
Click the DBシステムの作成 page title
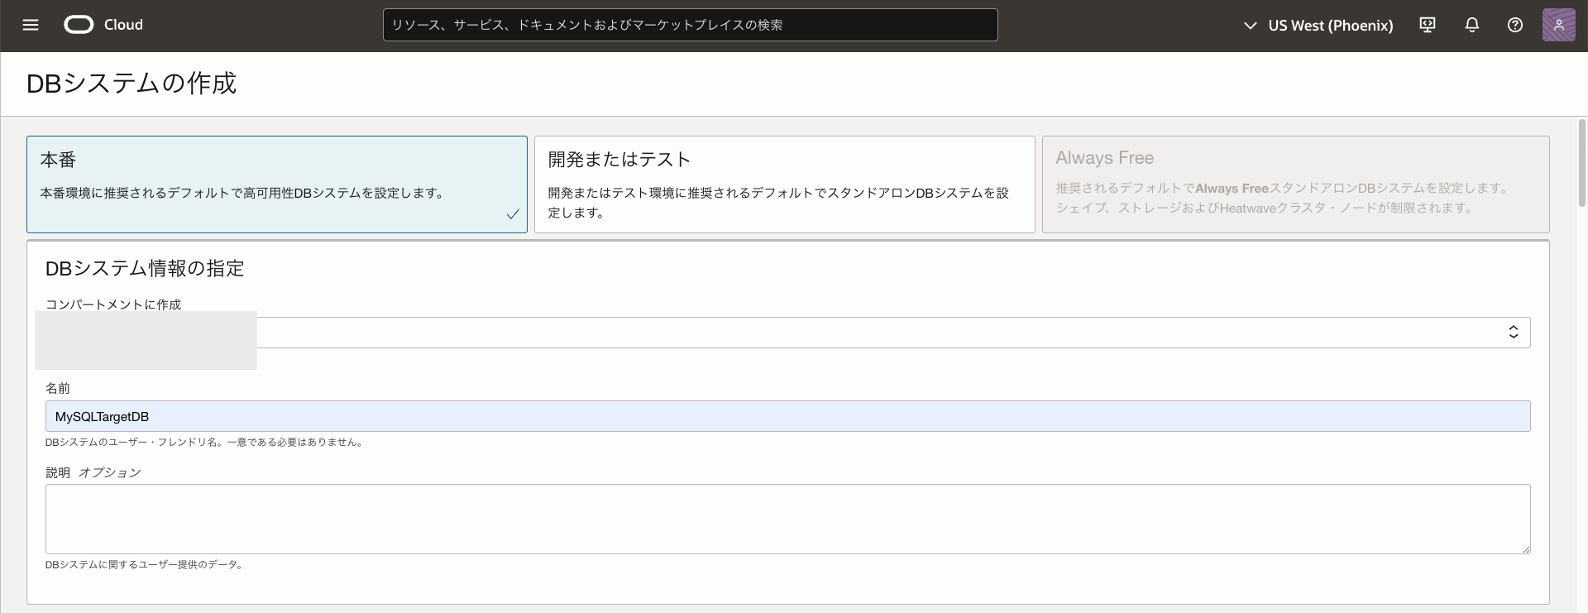[131, 83]
